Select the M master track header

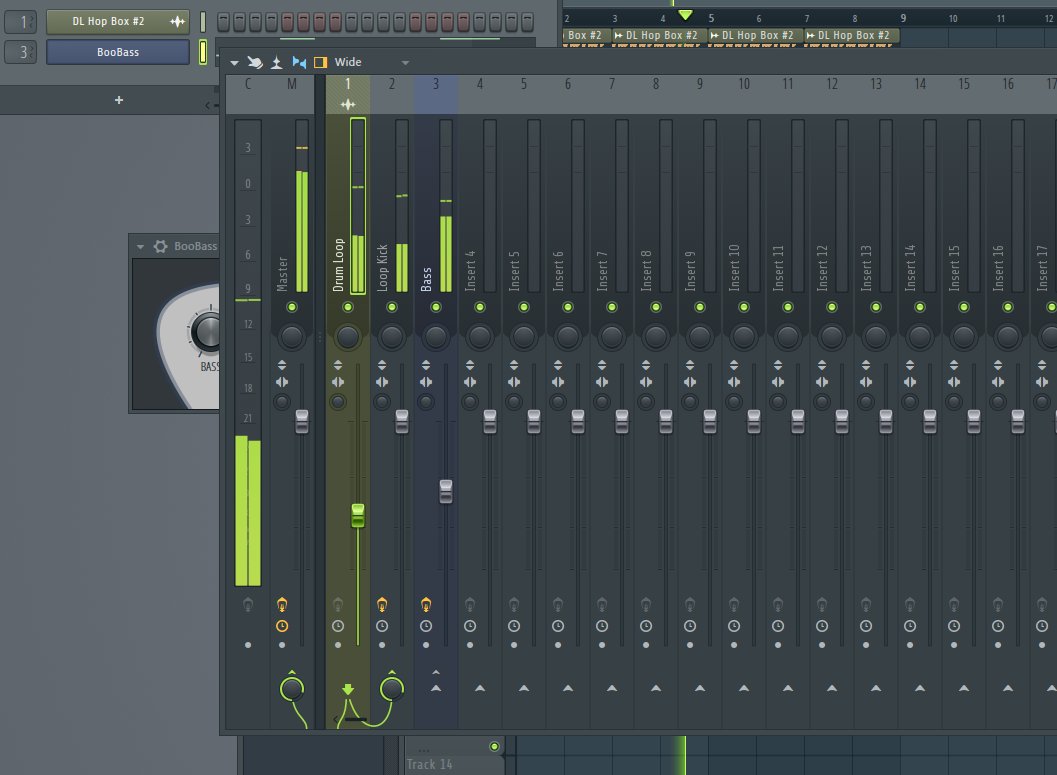[x=292, y=94]
